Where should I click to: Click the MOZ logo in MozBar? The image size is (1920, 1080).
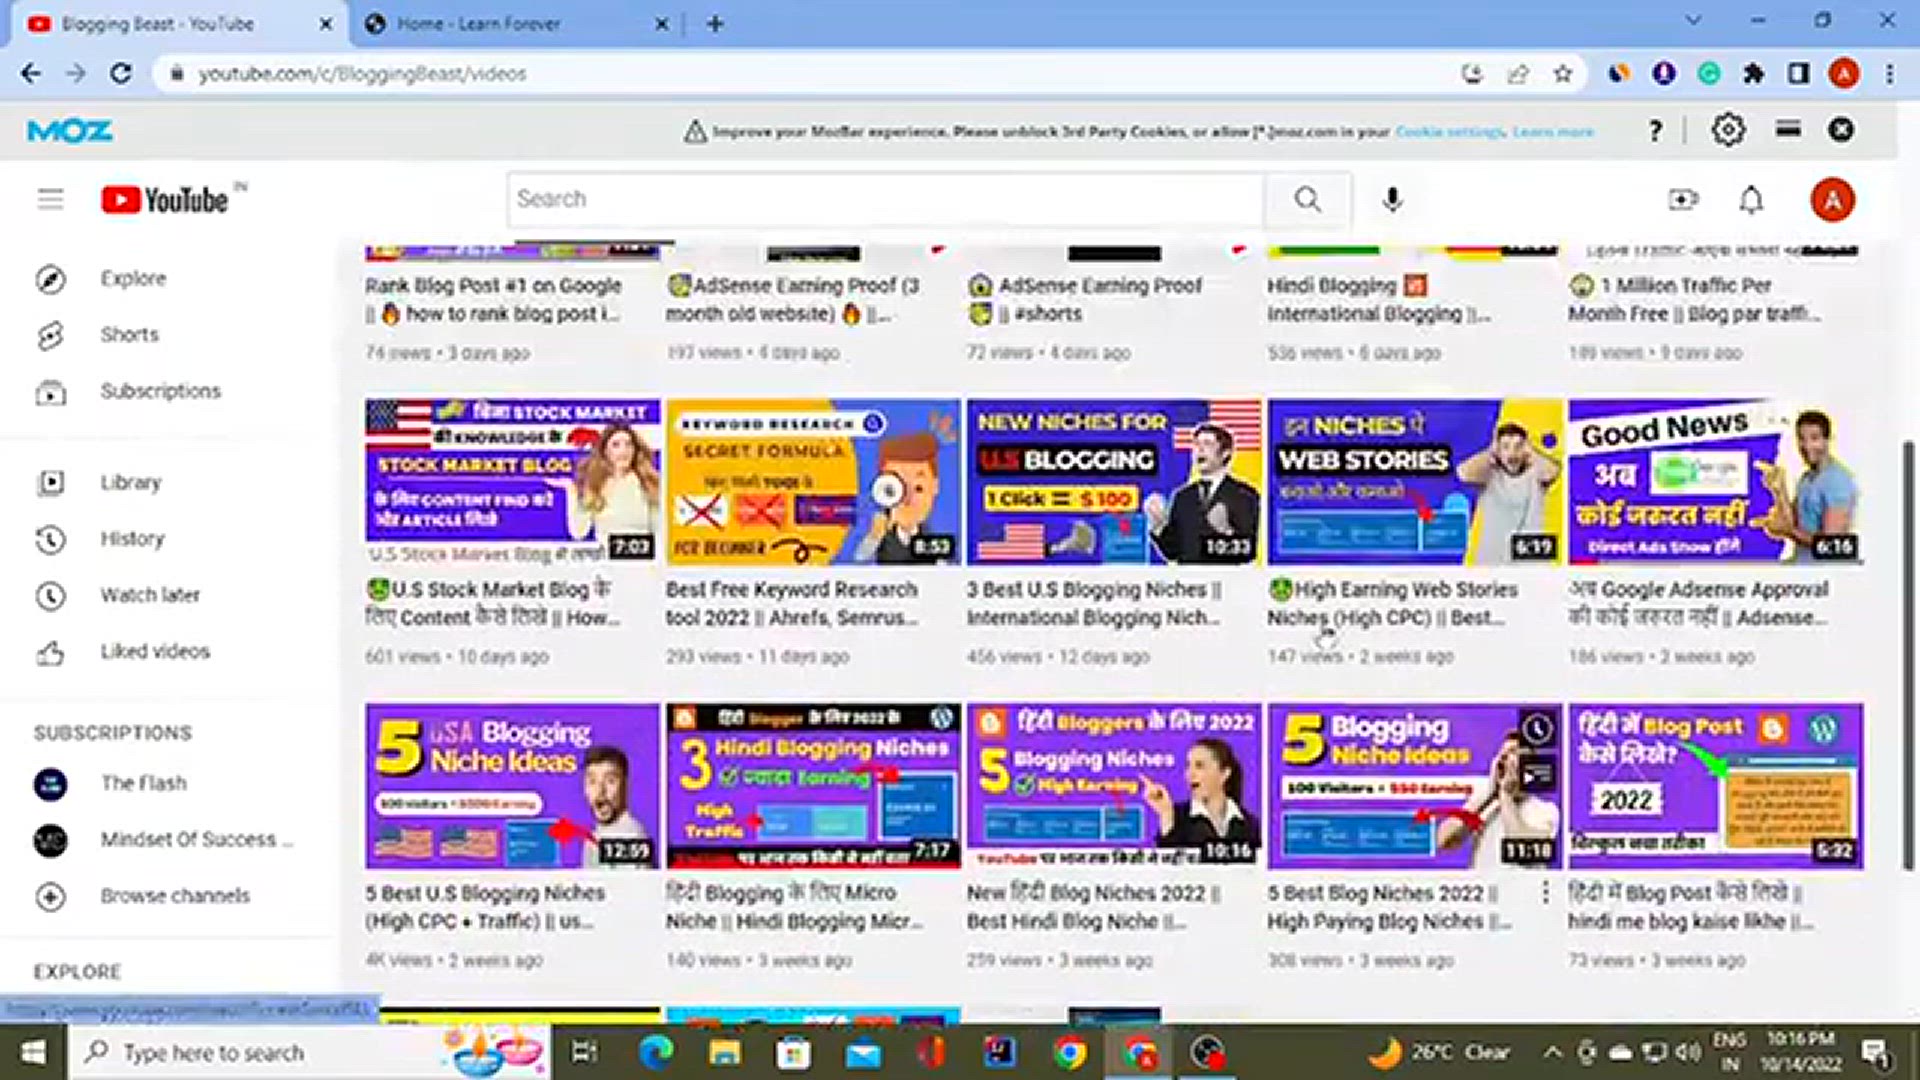click(69, 131)
